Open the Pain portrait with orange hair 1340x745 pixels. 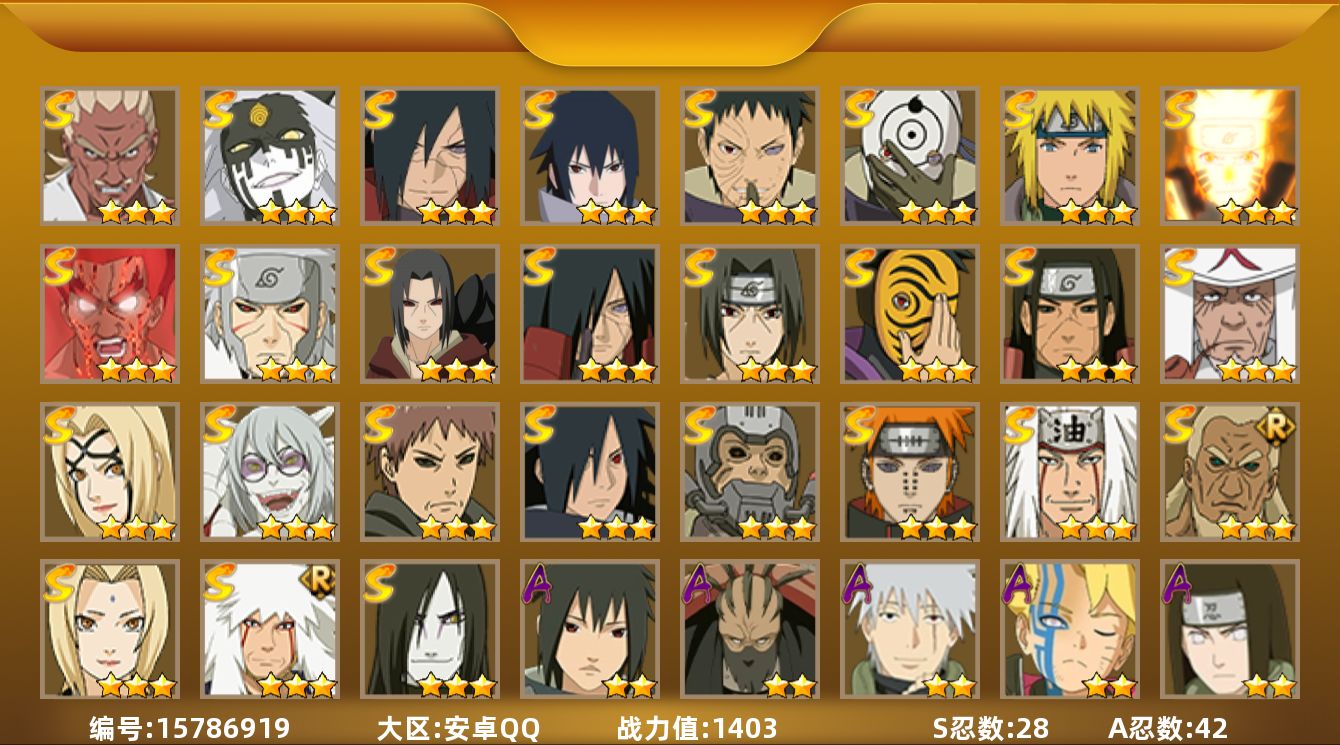point(910,472)
